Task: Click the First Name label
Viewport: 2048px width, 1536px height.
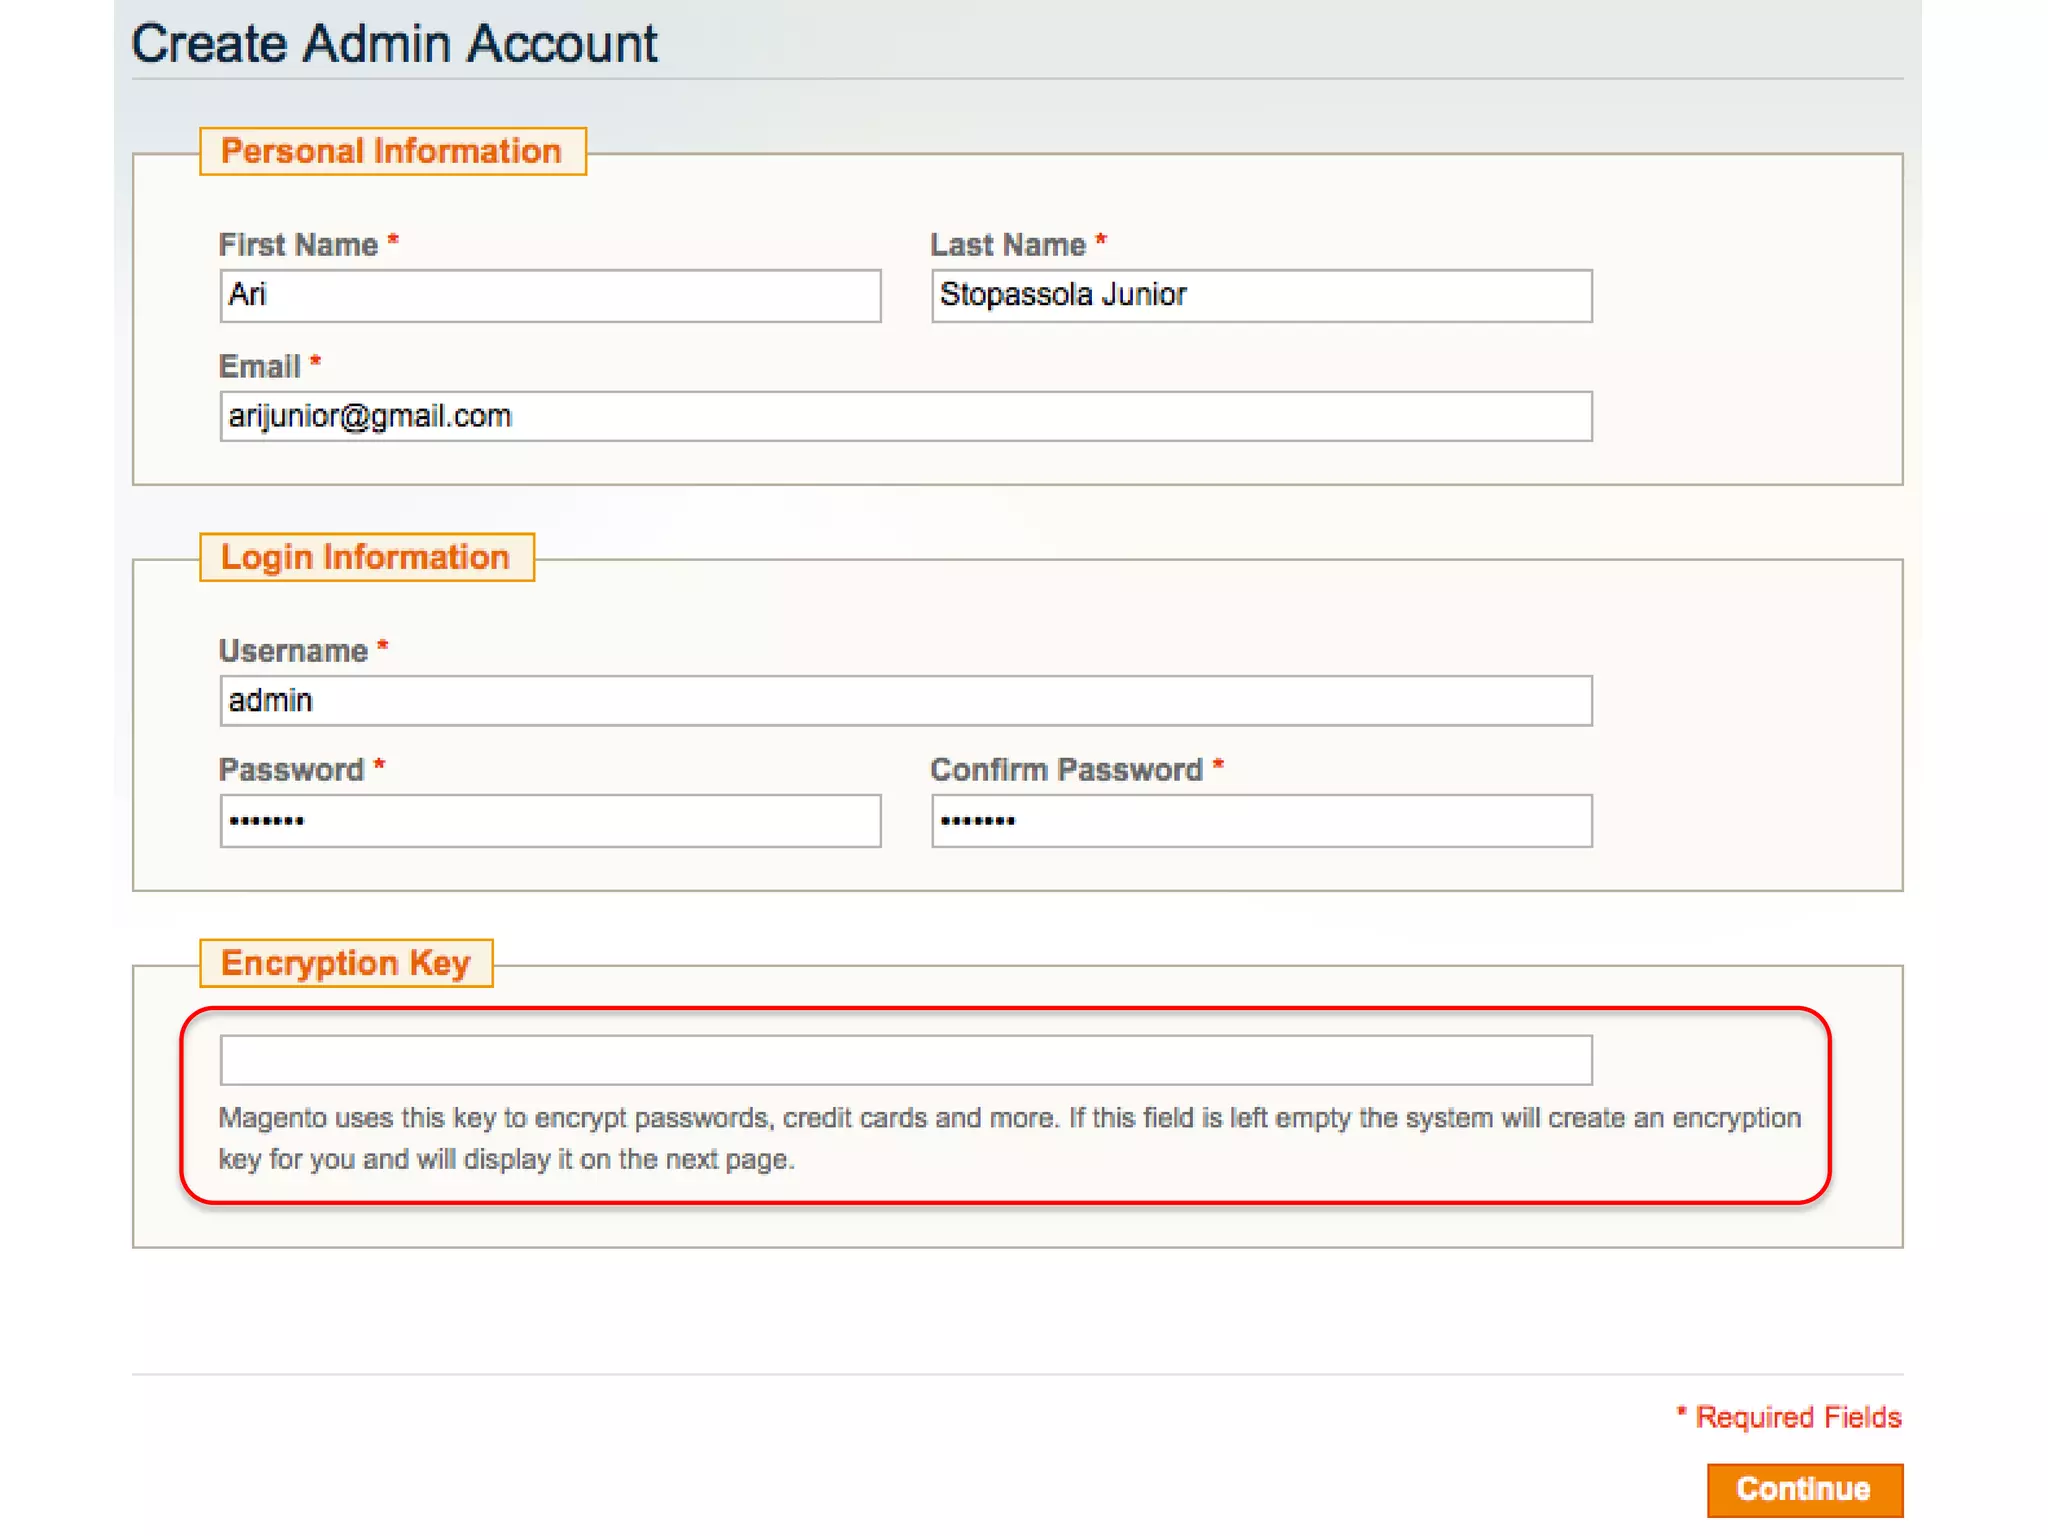Action: 298,245
